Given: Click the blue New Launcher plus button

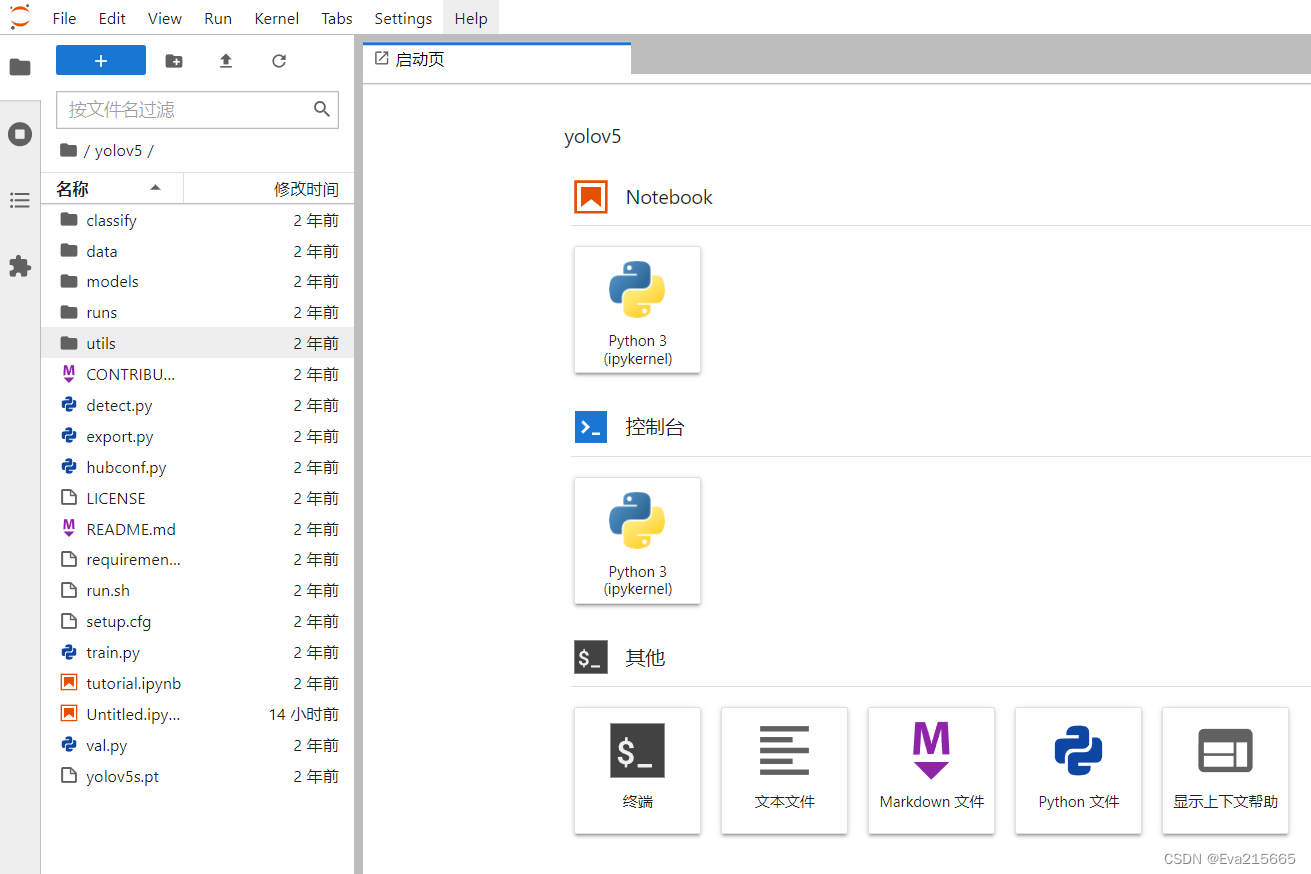Looking at the screenshot, I should click(x=101, y=60).
